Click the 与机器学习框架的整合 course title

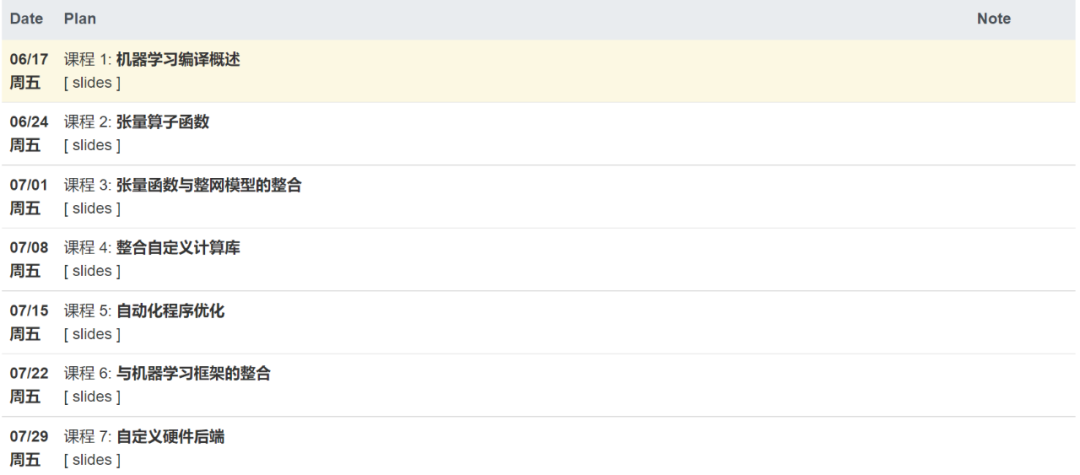[x=194, y=374]
